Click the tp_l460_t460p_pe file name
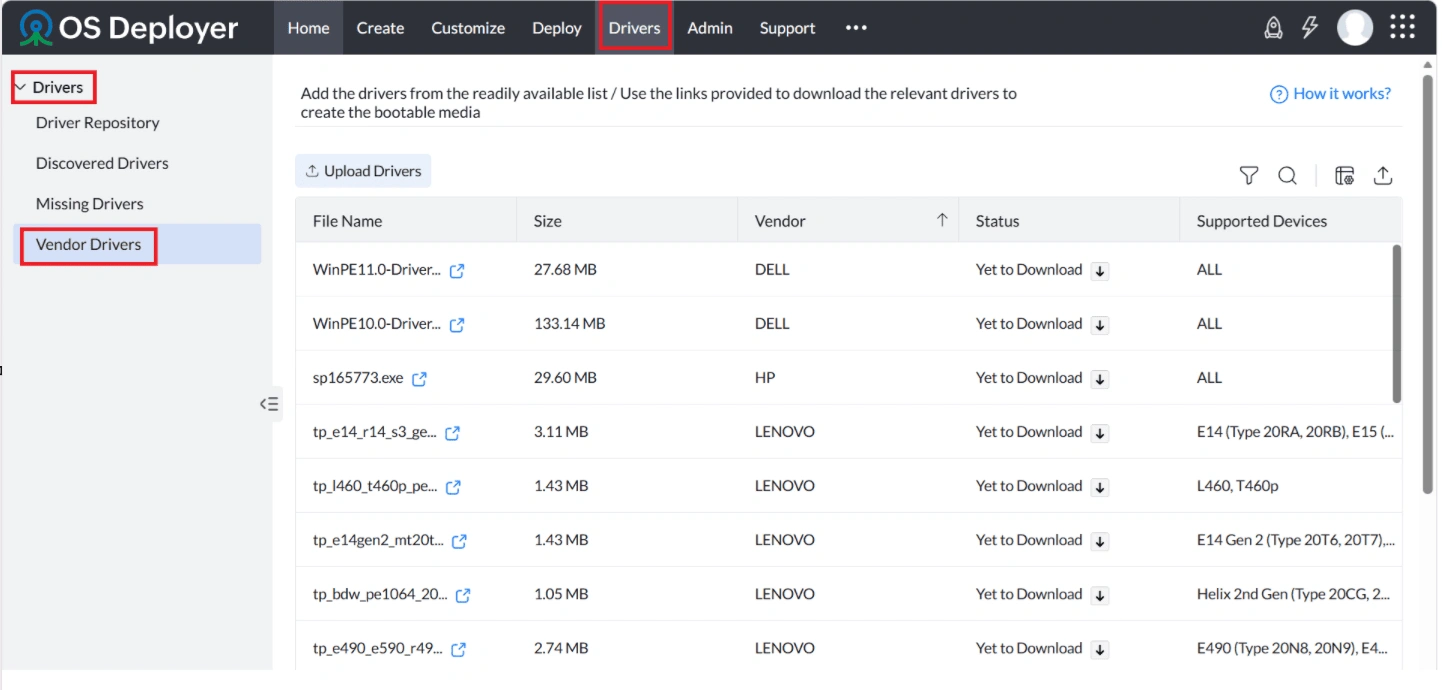This screenshot has width=1442, height=690. coord(375,486)
